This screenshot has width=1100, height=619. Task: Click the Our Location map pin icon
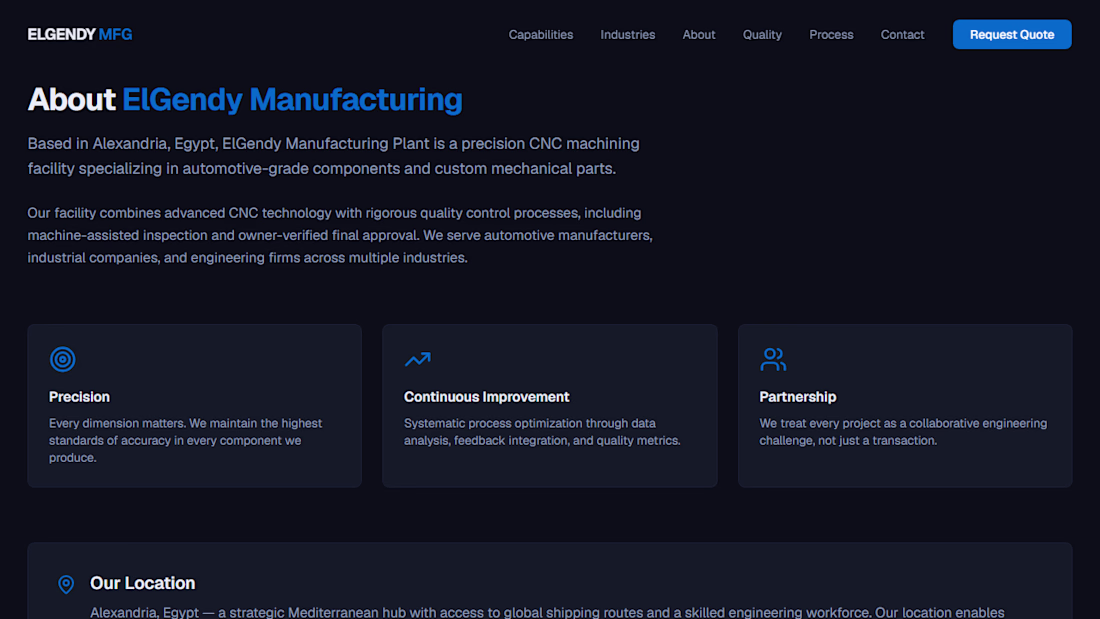[66, 584]
